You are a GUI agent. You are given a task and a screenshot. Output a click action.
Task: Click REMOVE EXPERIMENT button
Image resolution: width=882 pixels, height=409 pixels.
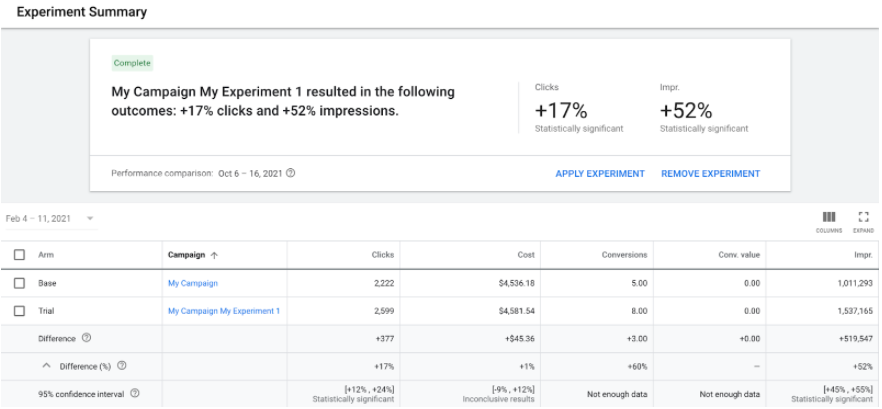point(710,174)
